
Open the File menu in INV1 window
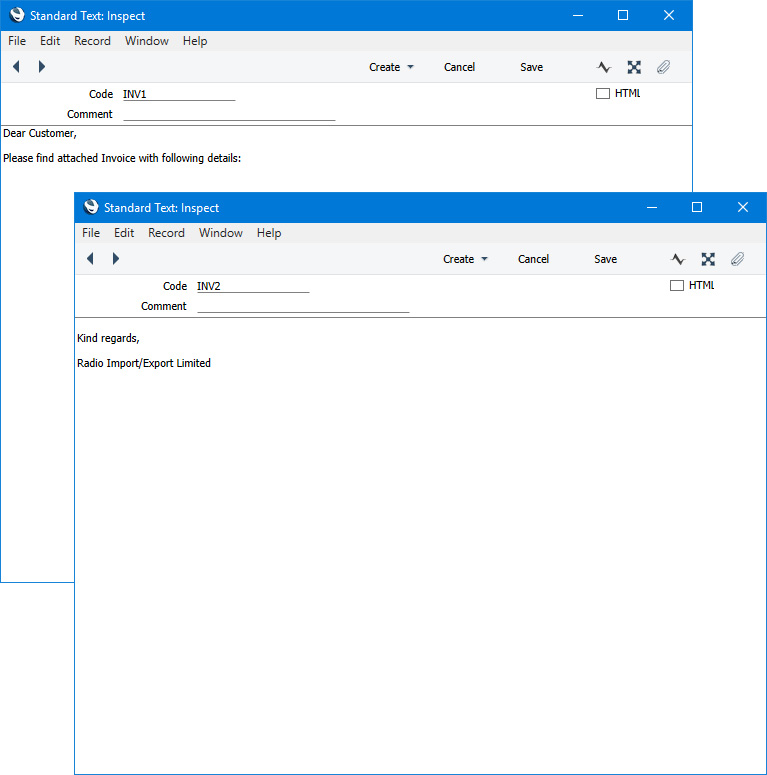pyautogui.click(x=17, y=41)
